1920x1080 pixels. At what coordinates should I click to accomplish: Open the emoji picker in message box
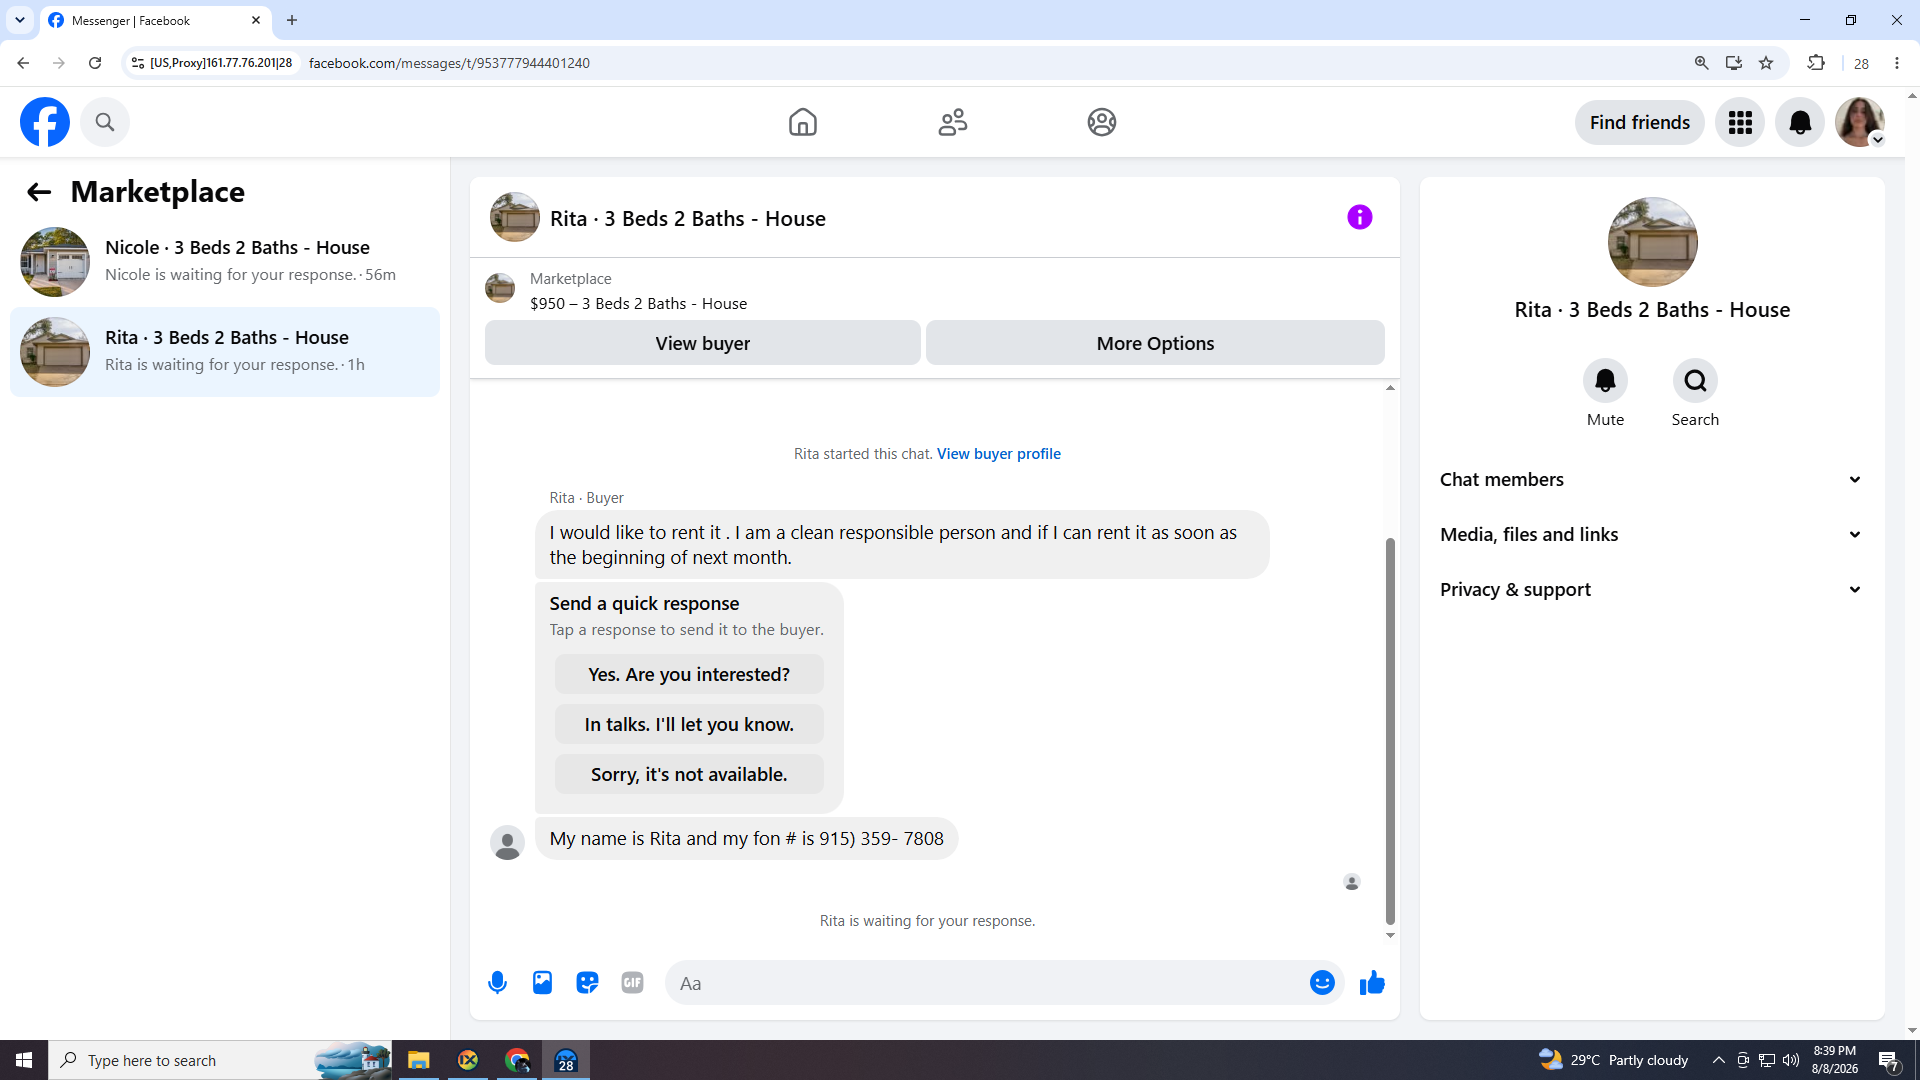1322,983
